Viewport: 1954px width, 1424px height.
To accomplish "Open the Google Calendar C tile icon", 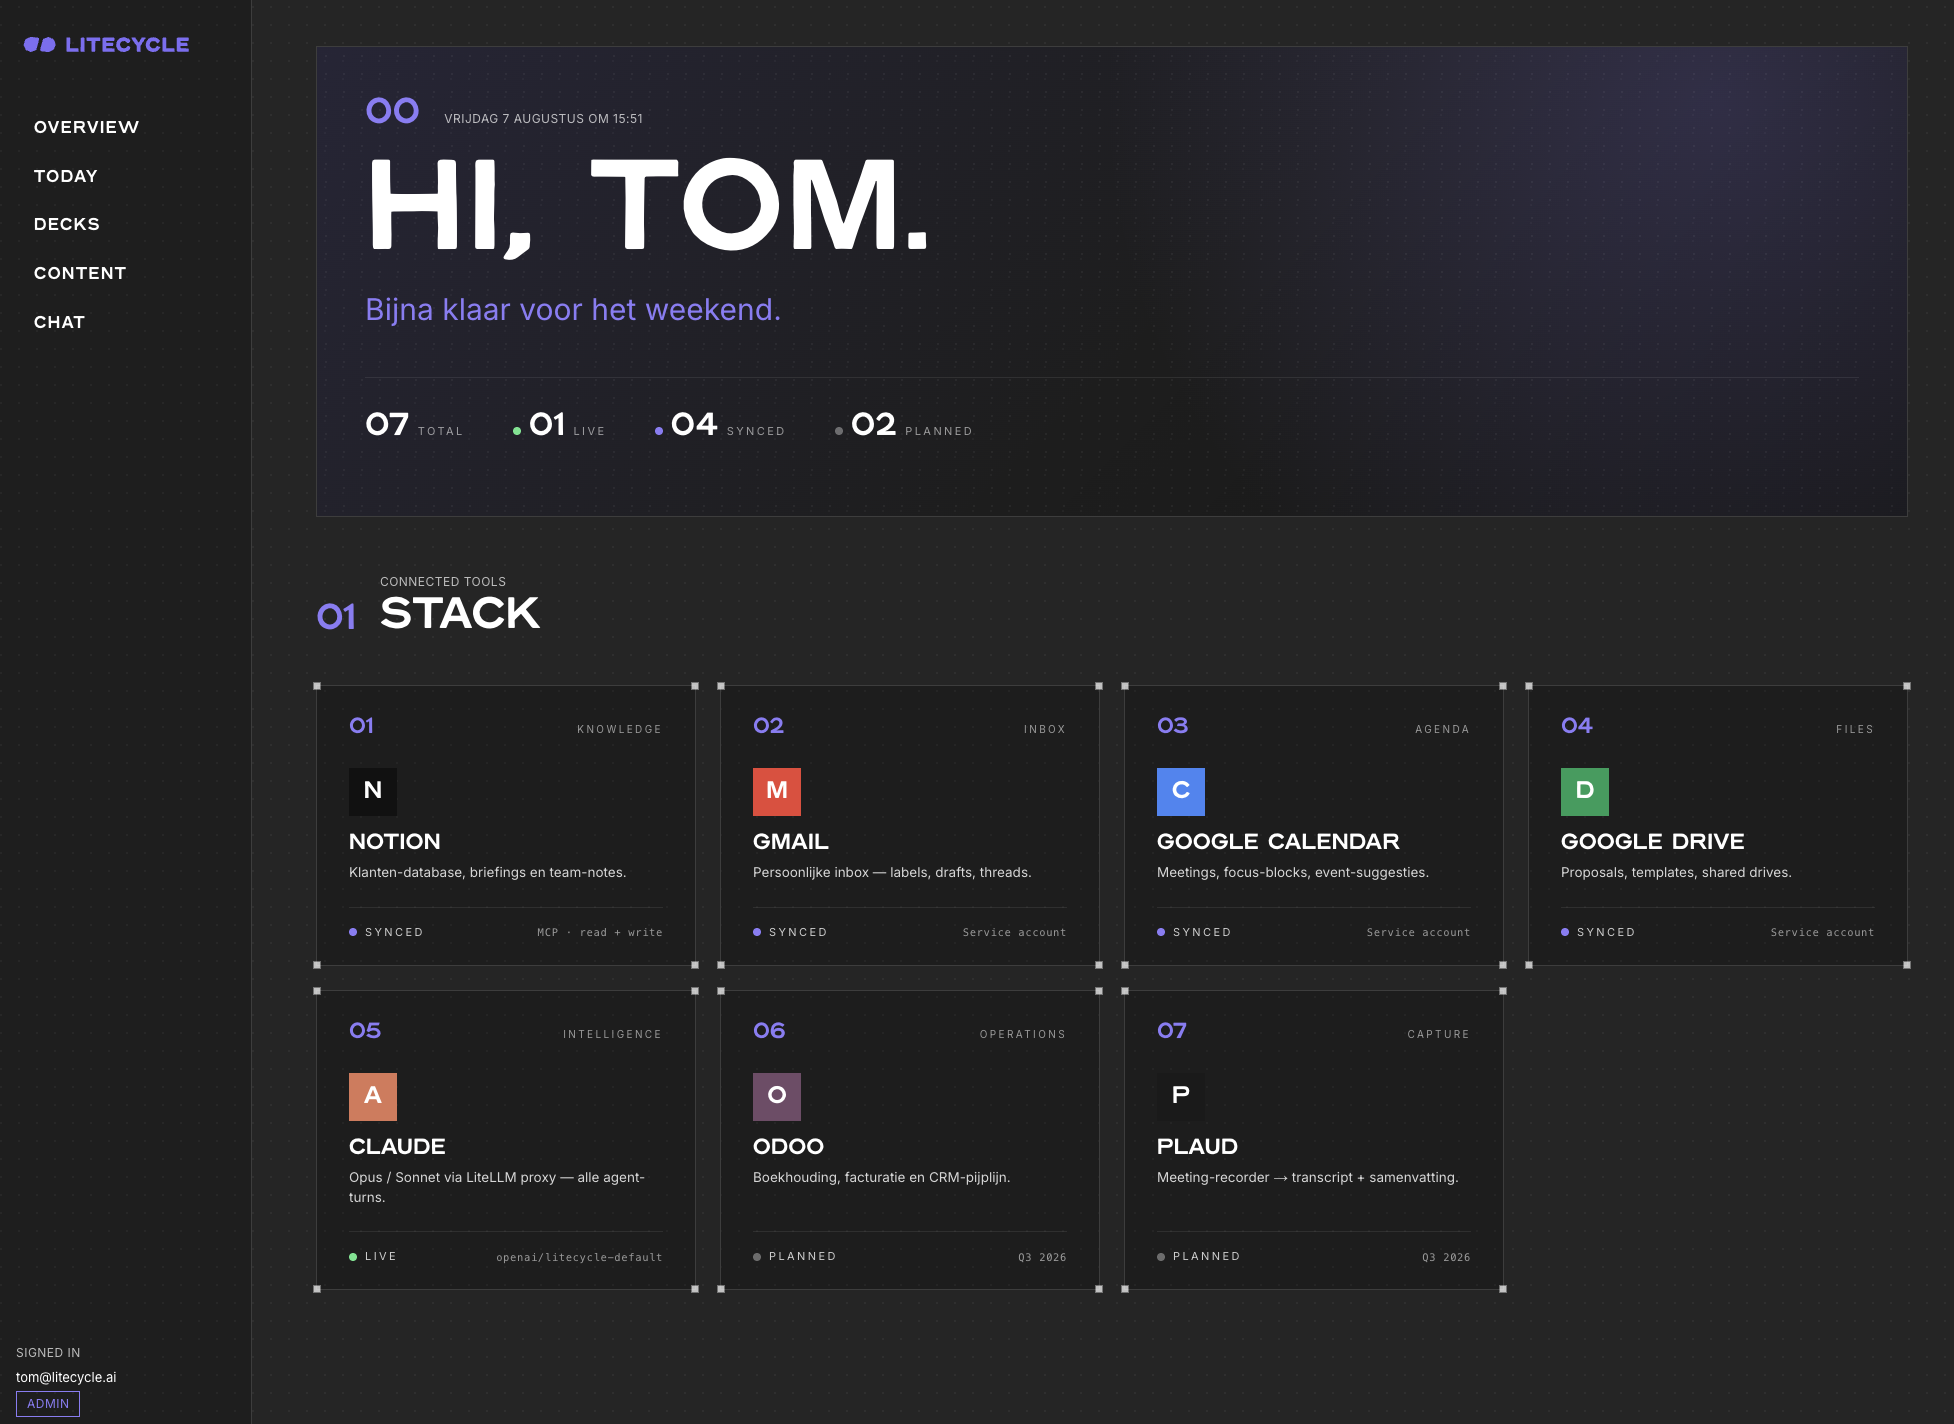I will 1181,792.
